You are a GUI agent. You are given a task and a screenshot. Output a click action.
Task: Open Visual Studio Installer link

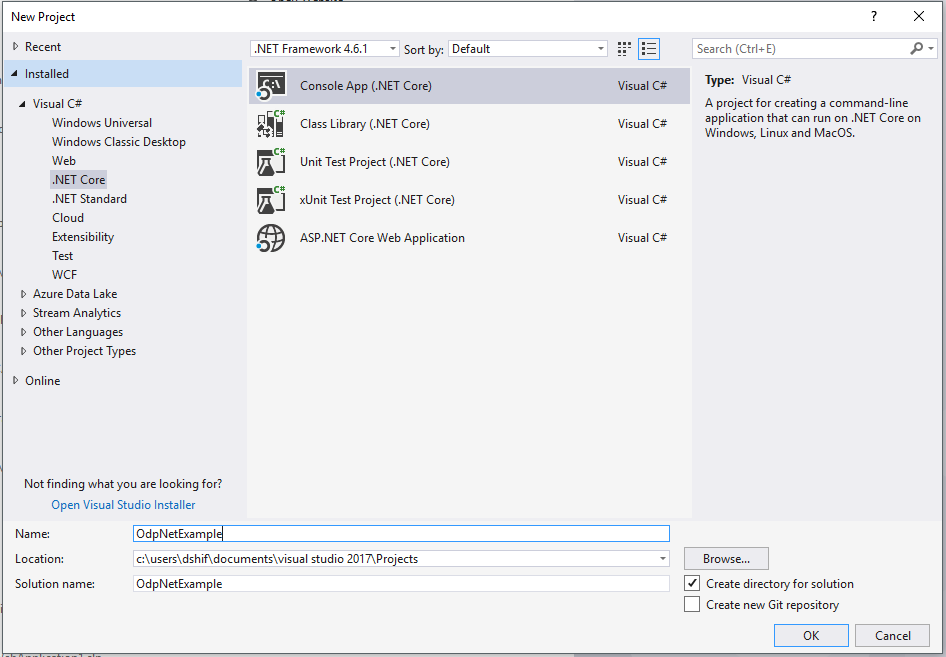123,504
